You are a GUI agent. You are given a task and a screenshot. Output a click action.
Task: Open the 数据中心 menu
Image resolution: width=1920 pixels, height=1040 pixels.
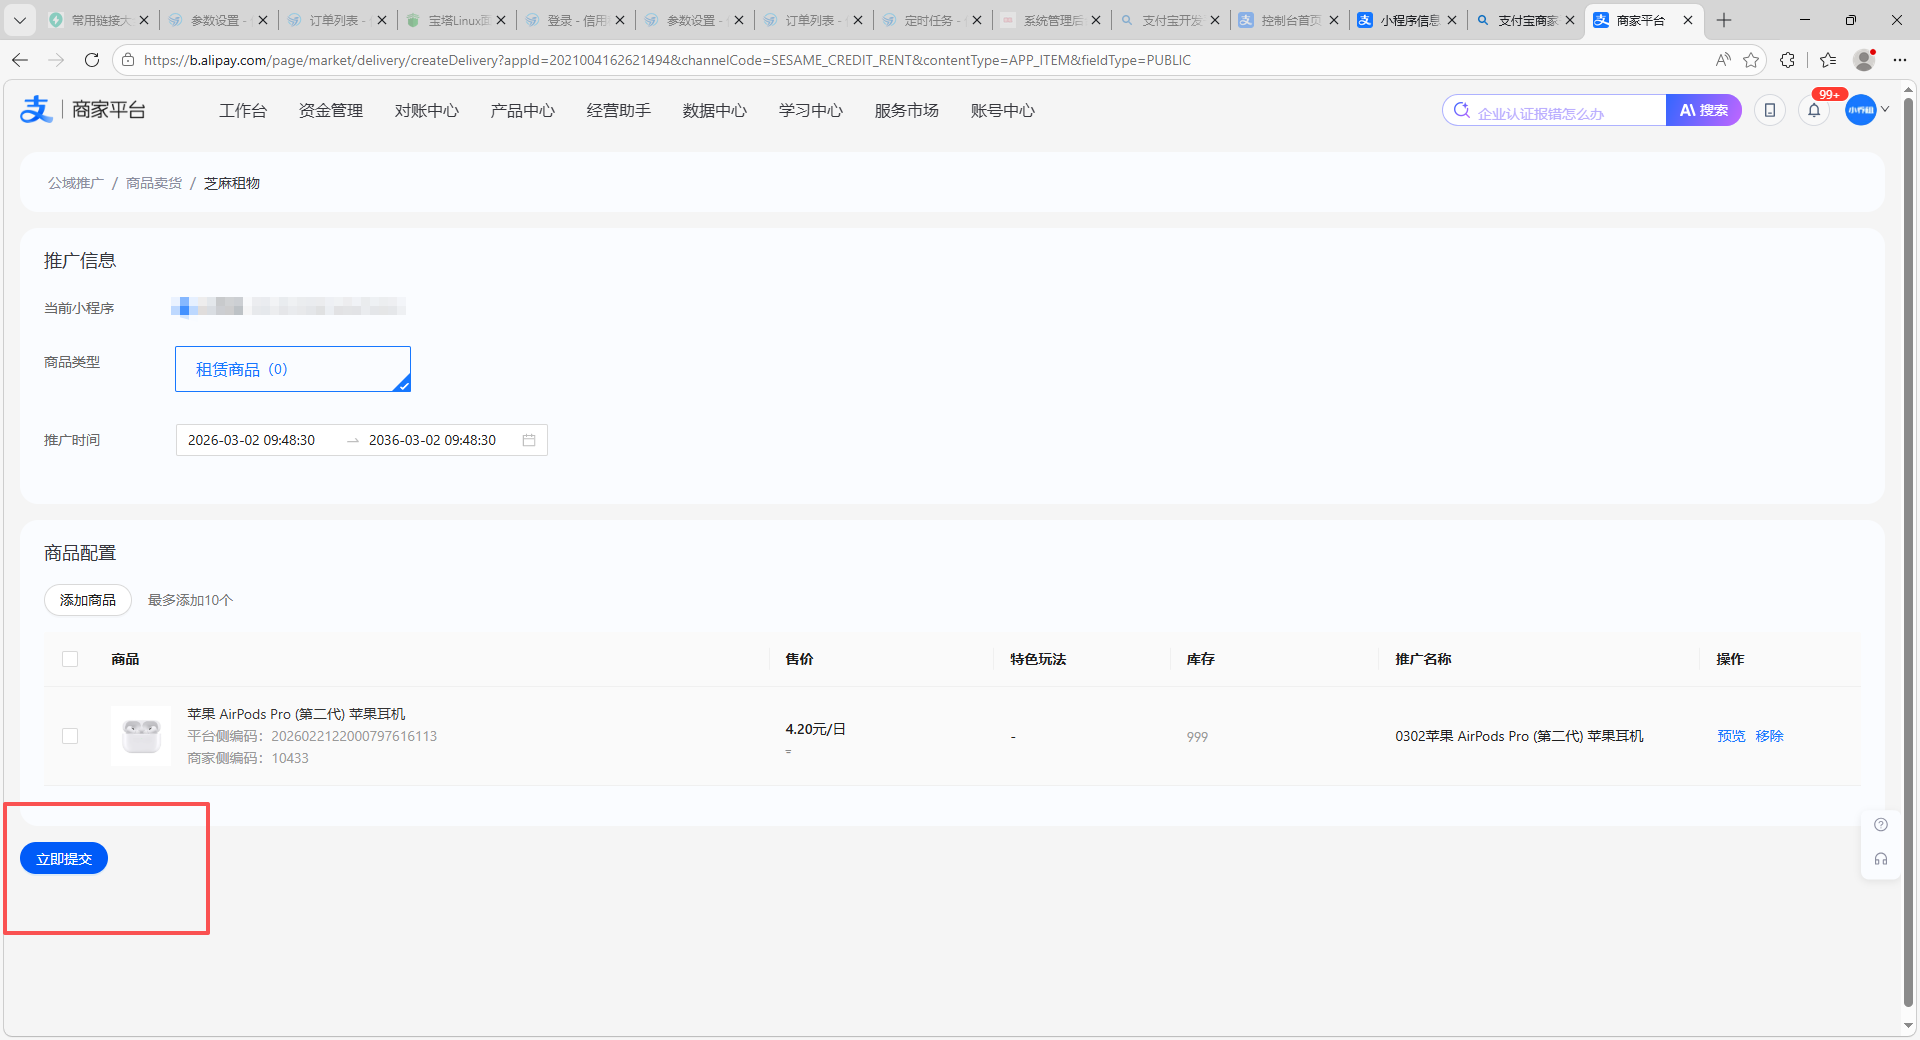(x=714, y=111)
